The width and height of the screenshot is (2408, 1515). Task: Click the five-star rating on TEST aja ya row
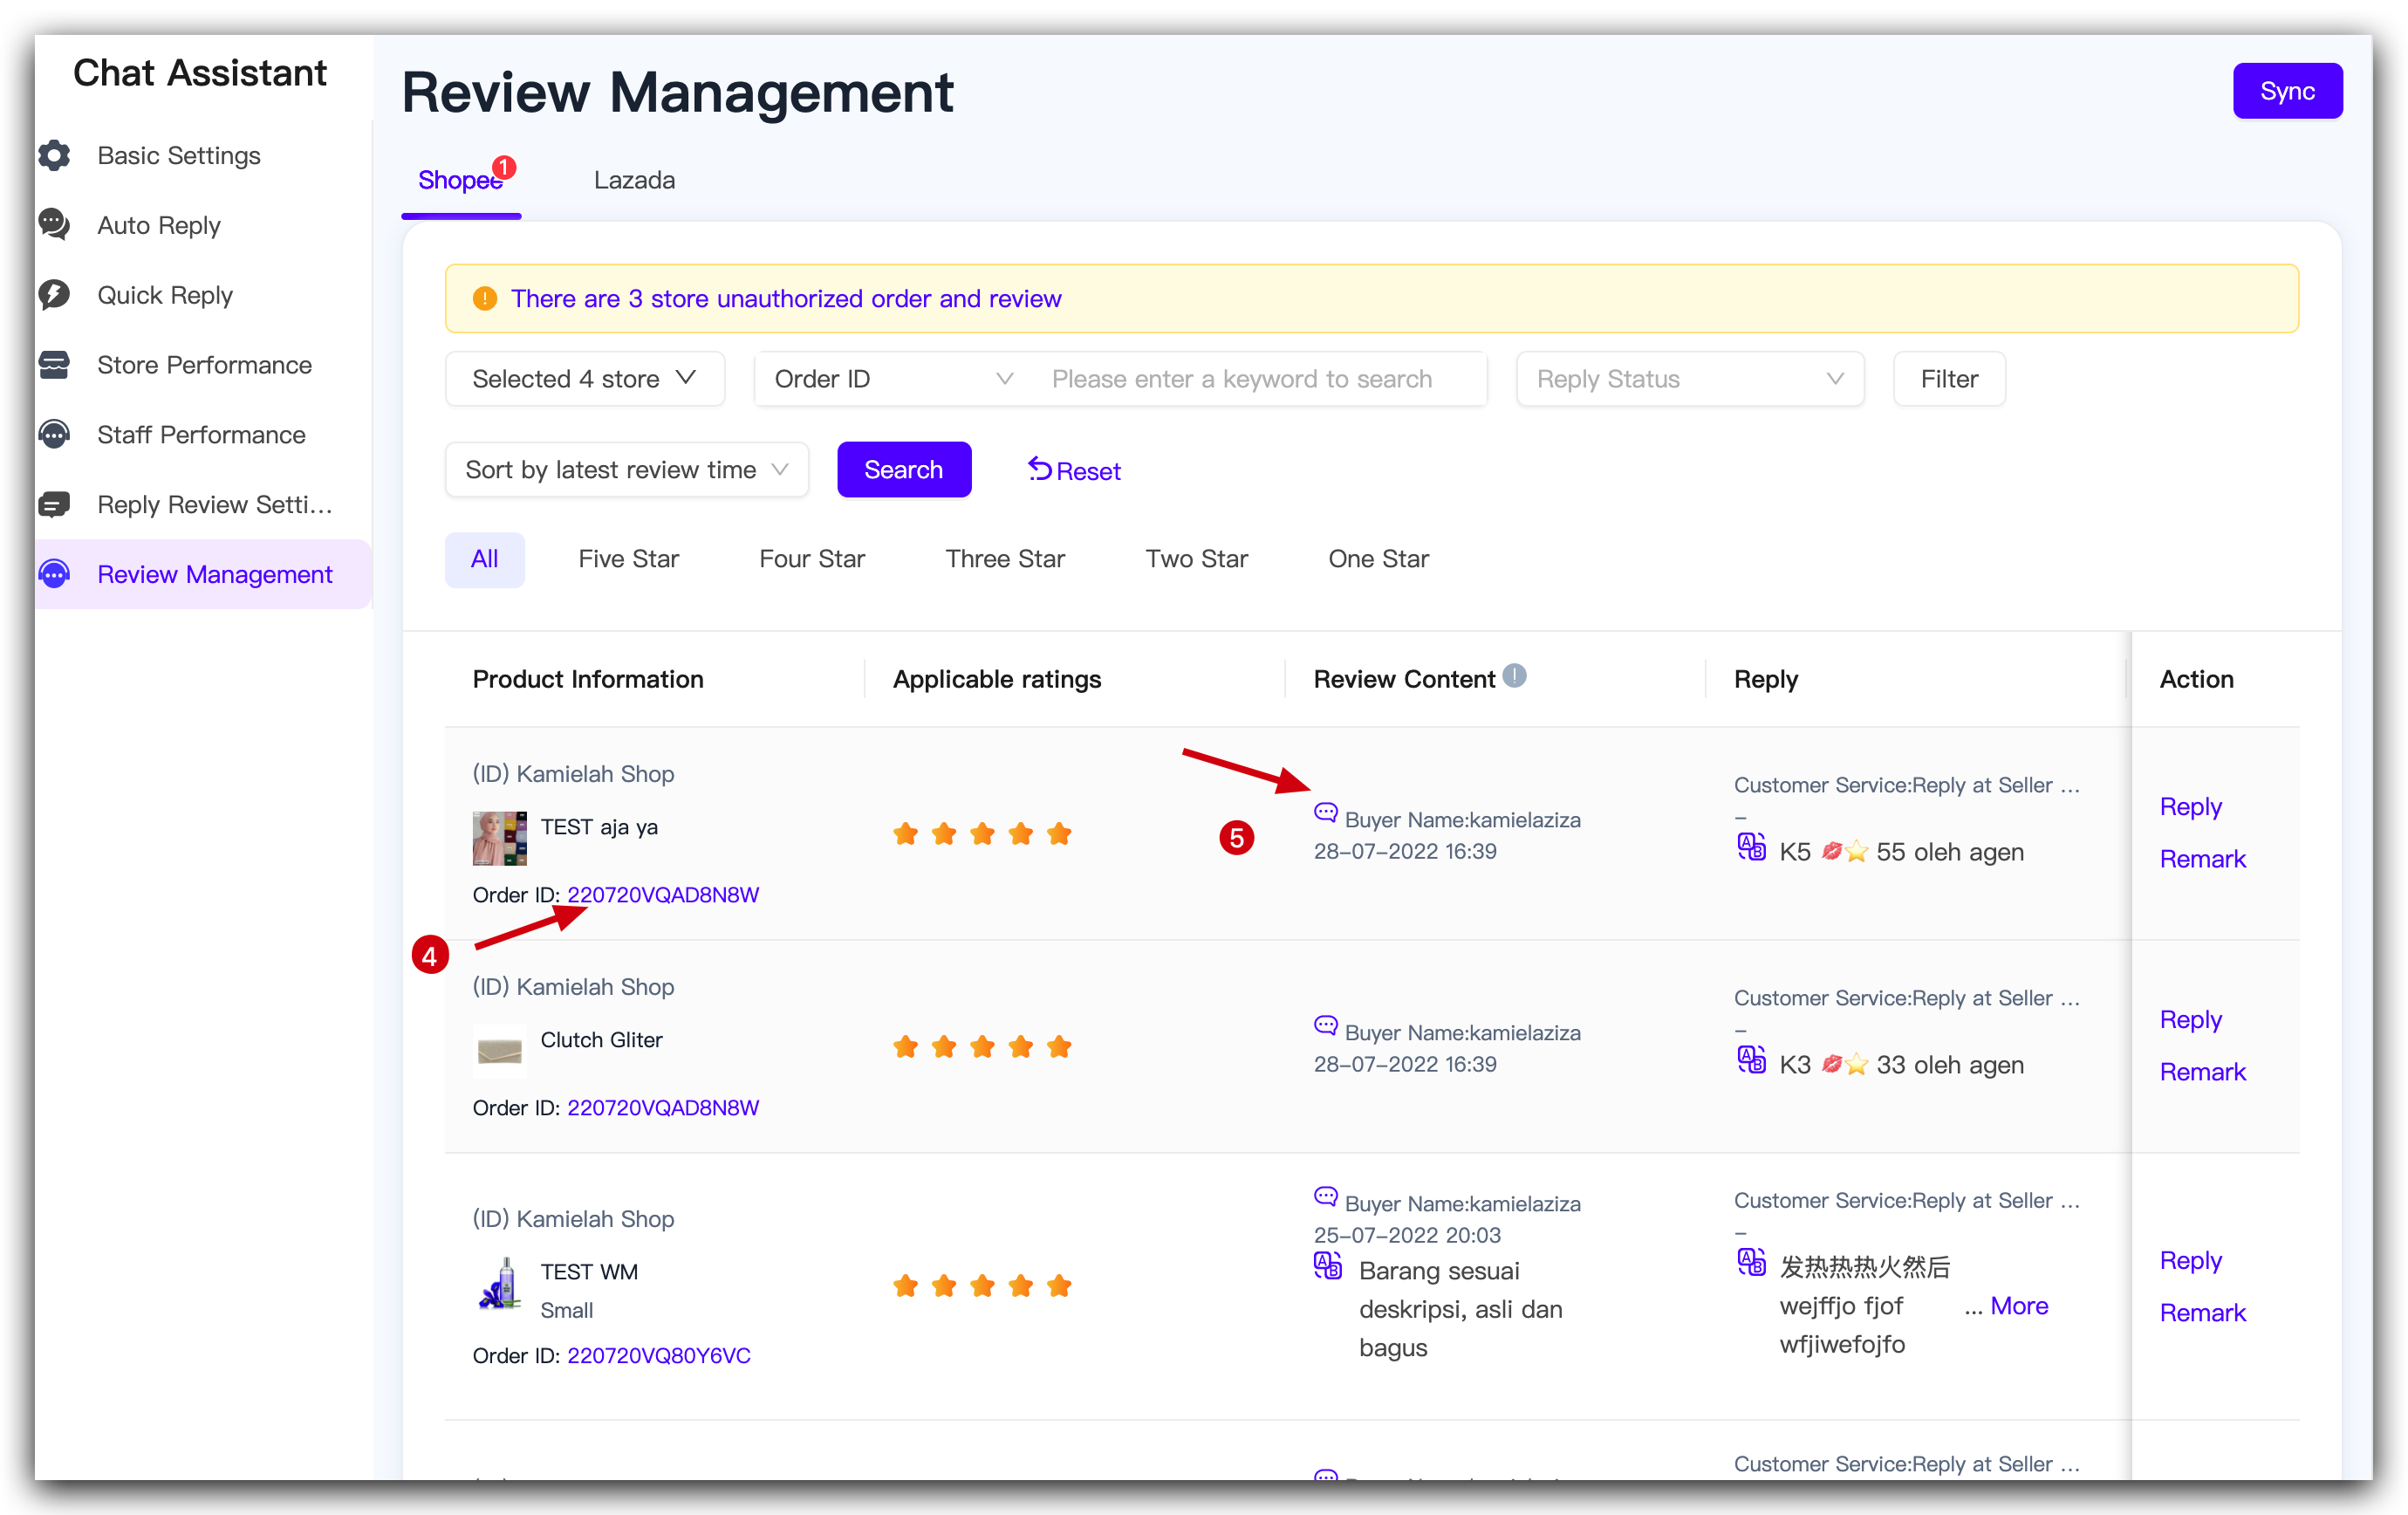point(982,833)
